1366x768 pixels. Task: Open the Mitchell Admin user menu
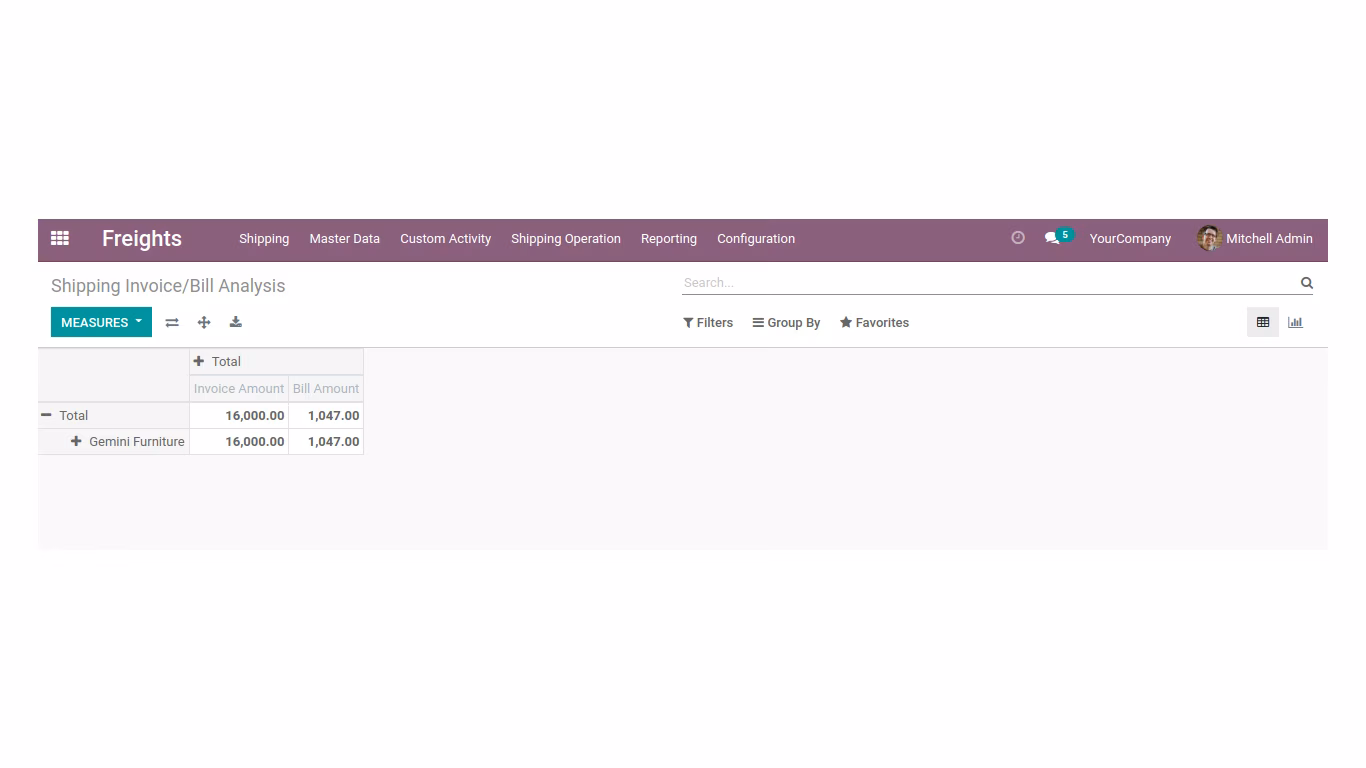pyautogui.click(x=1255, y=239)
